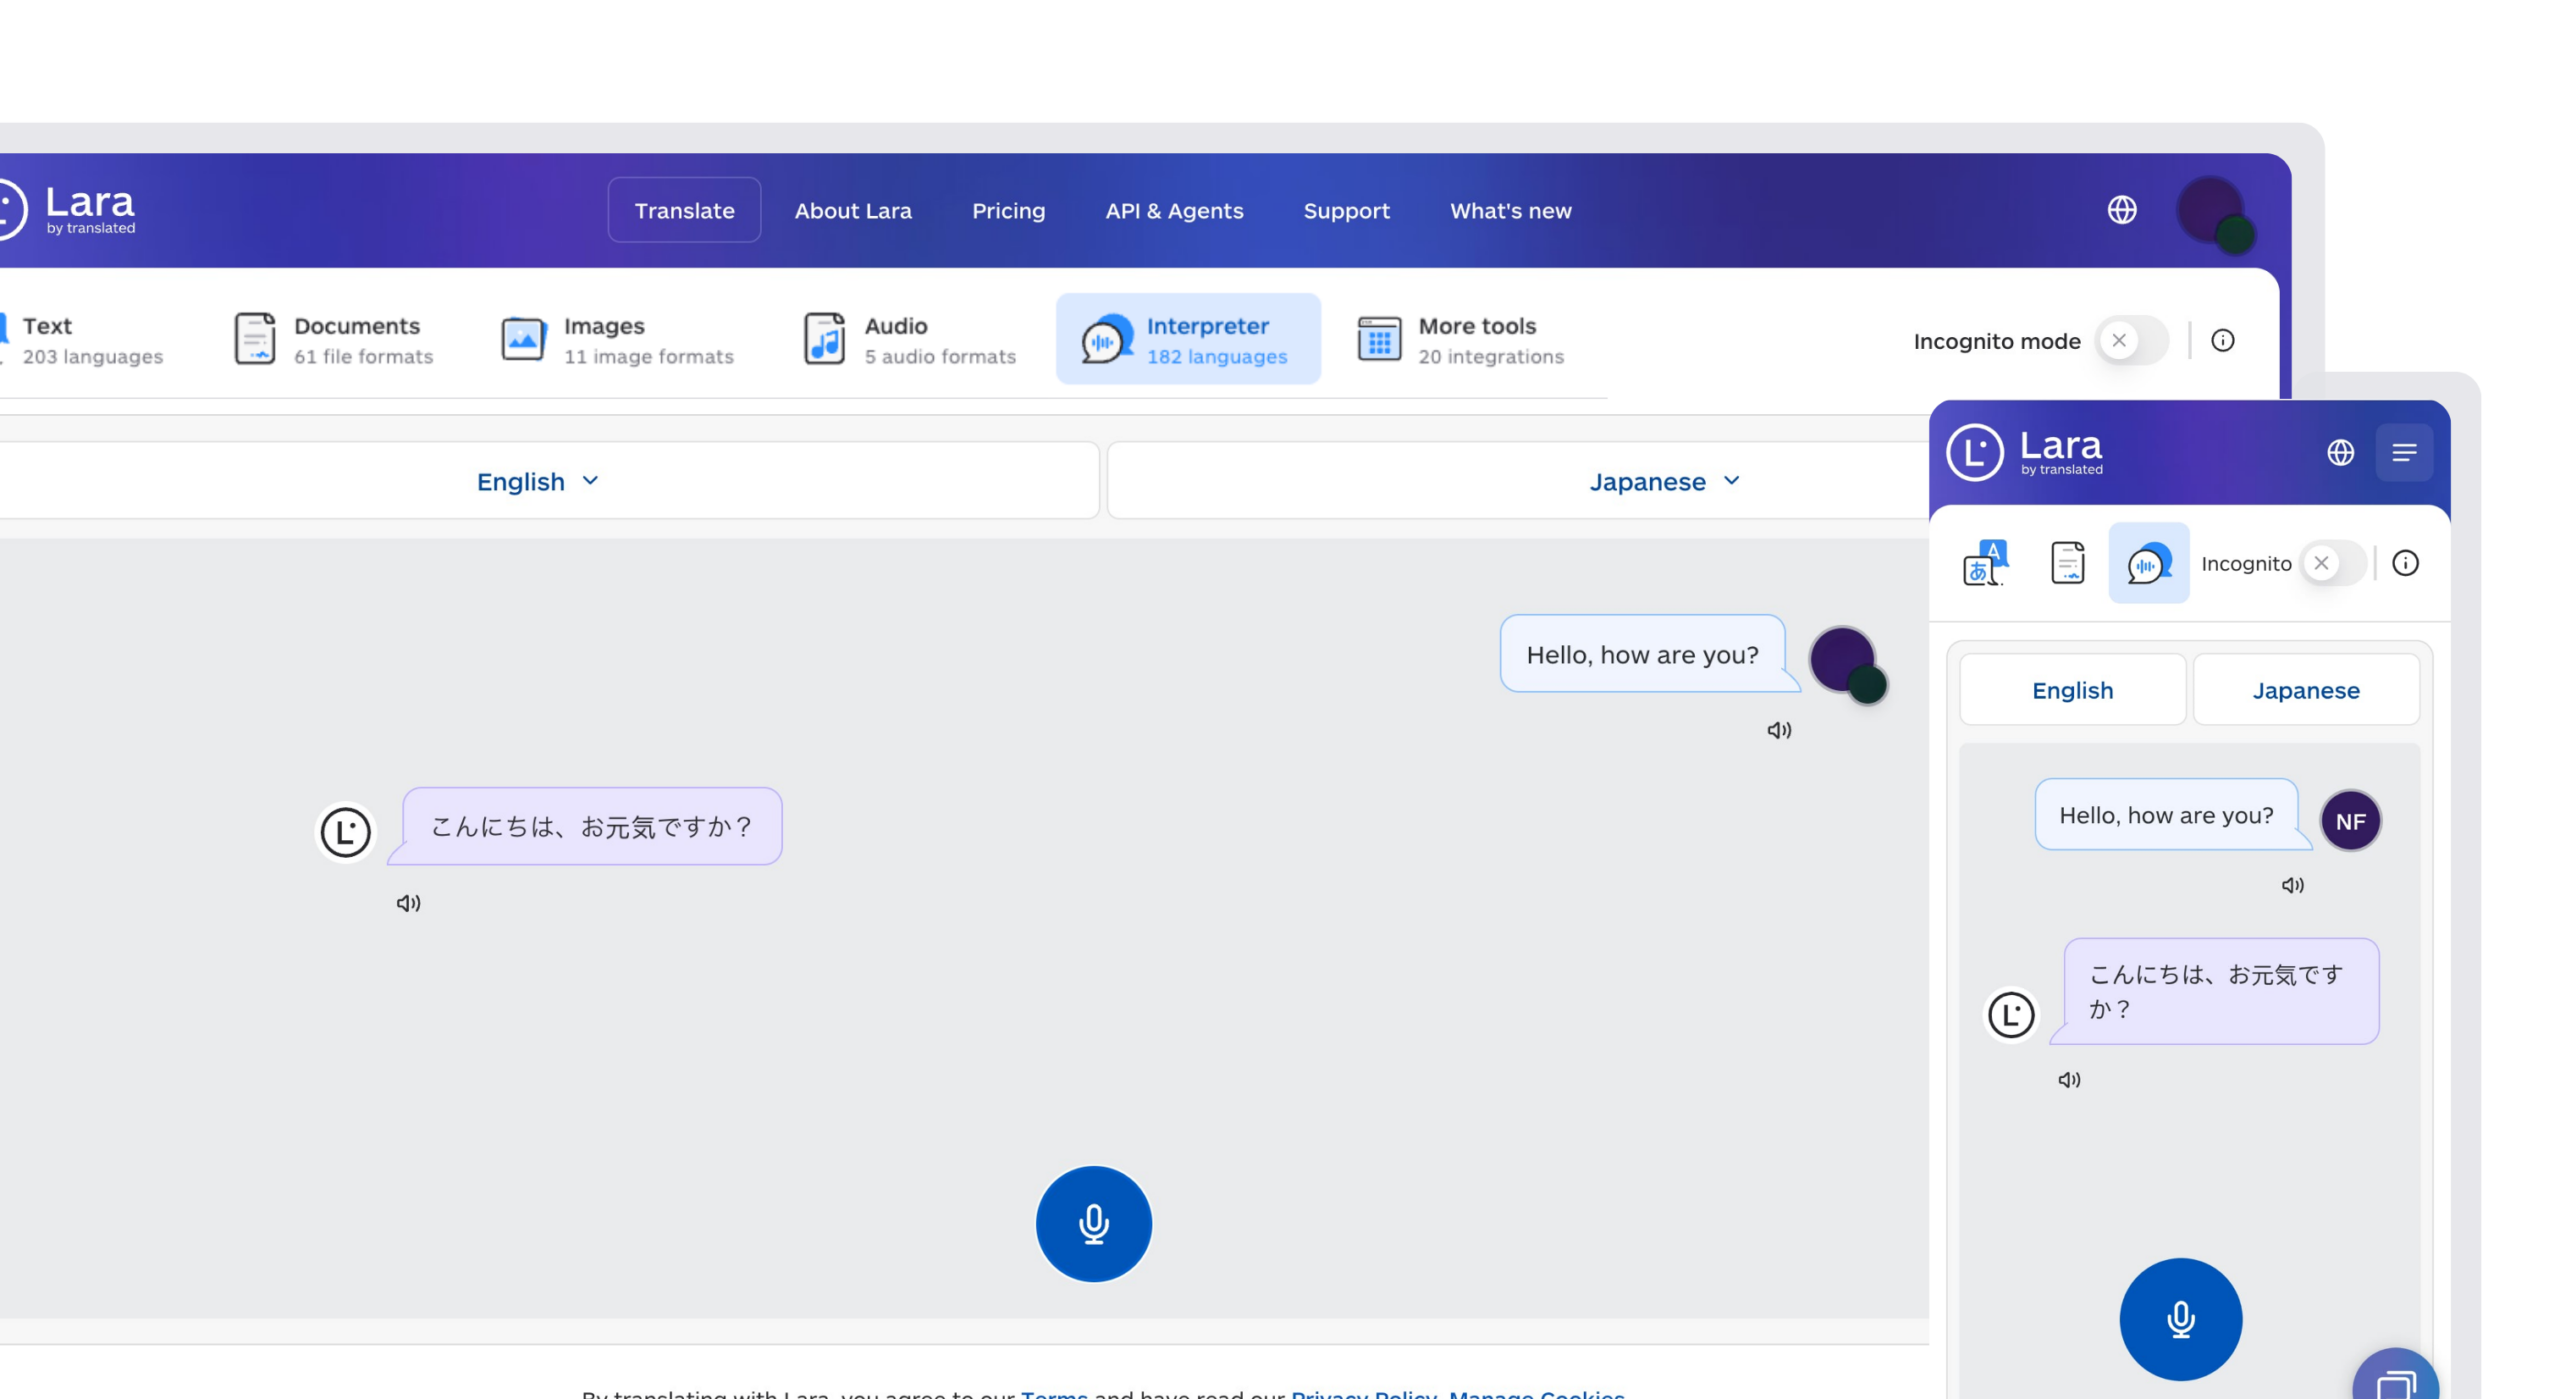Play audio of mobile Japanese translation
This screenshot has height=1399, width=2560.
click(x=2068, y=1079)
